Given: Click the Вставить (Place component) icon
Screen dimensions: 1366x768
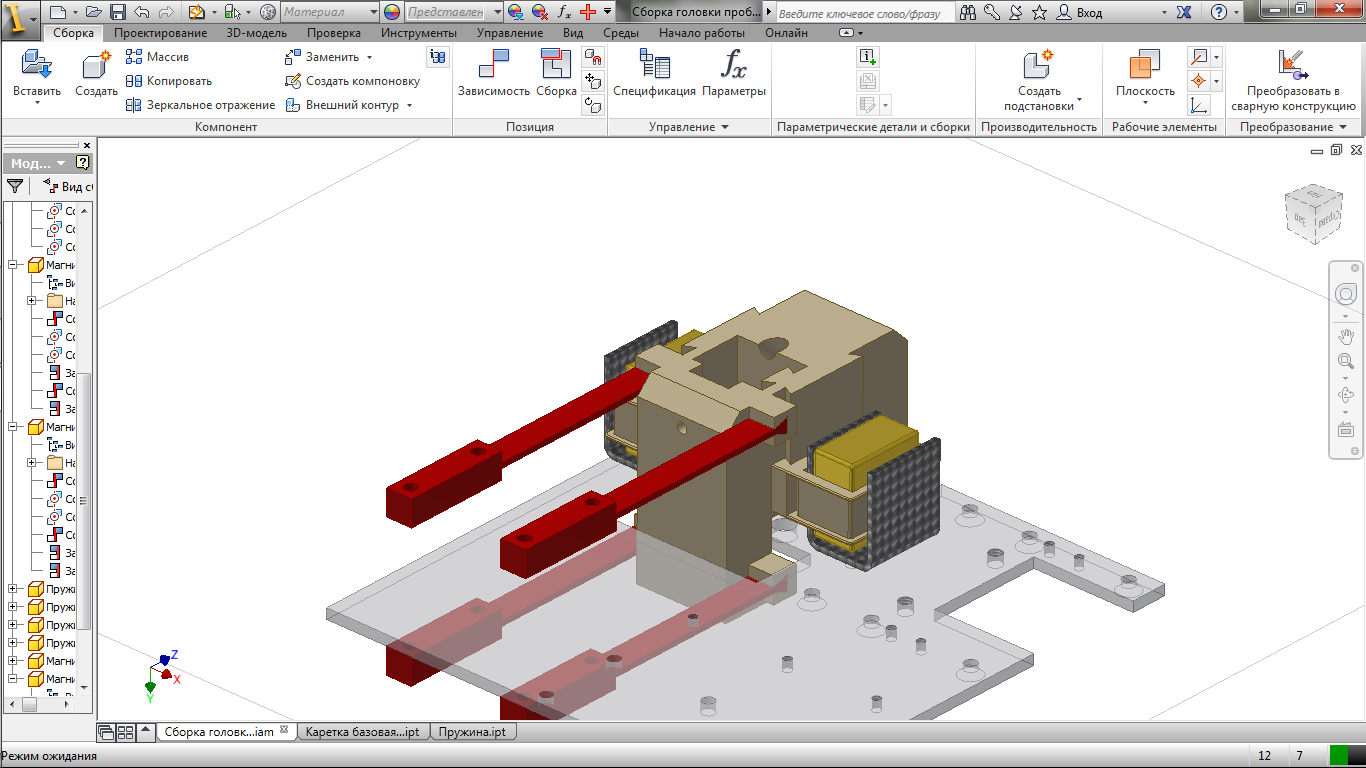Looking at the screenshot, I should pos(37,68).
